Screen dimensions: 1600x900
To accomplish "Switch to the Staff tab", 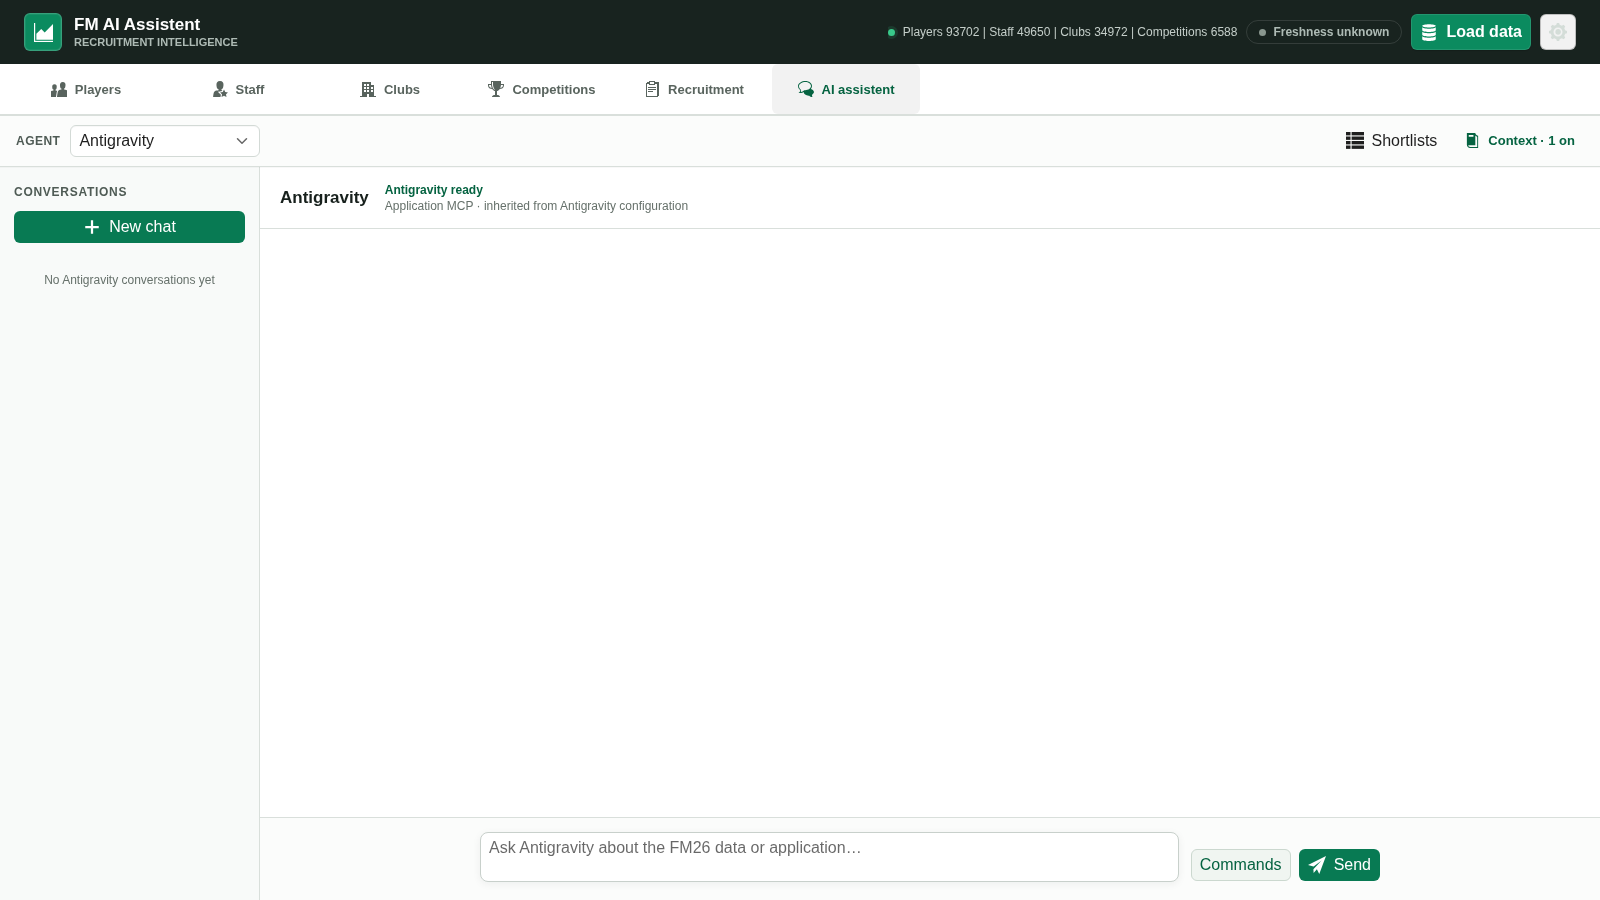I will pyautogui.click(x=238, y=89).
